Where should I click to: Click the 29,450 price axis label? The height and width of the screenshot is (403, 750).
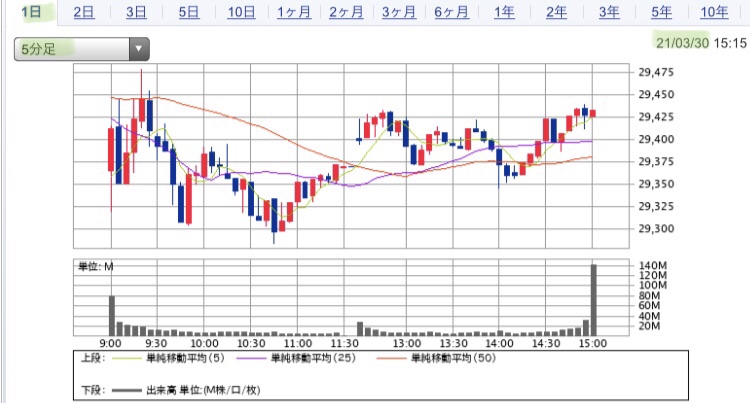click(x=656, y=94)
